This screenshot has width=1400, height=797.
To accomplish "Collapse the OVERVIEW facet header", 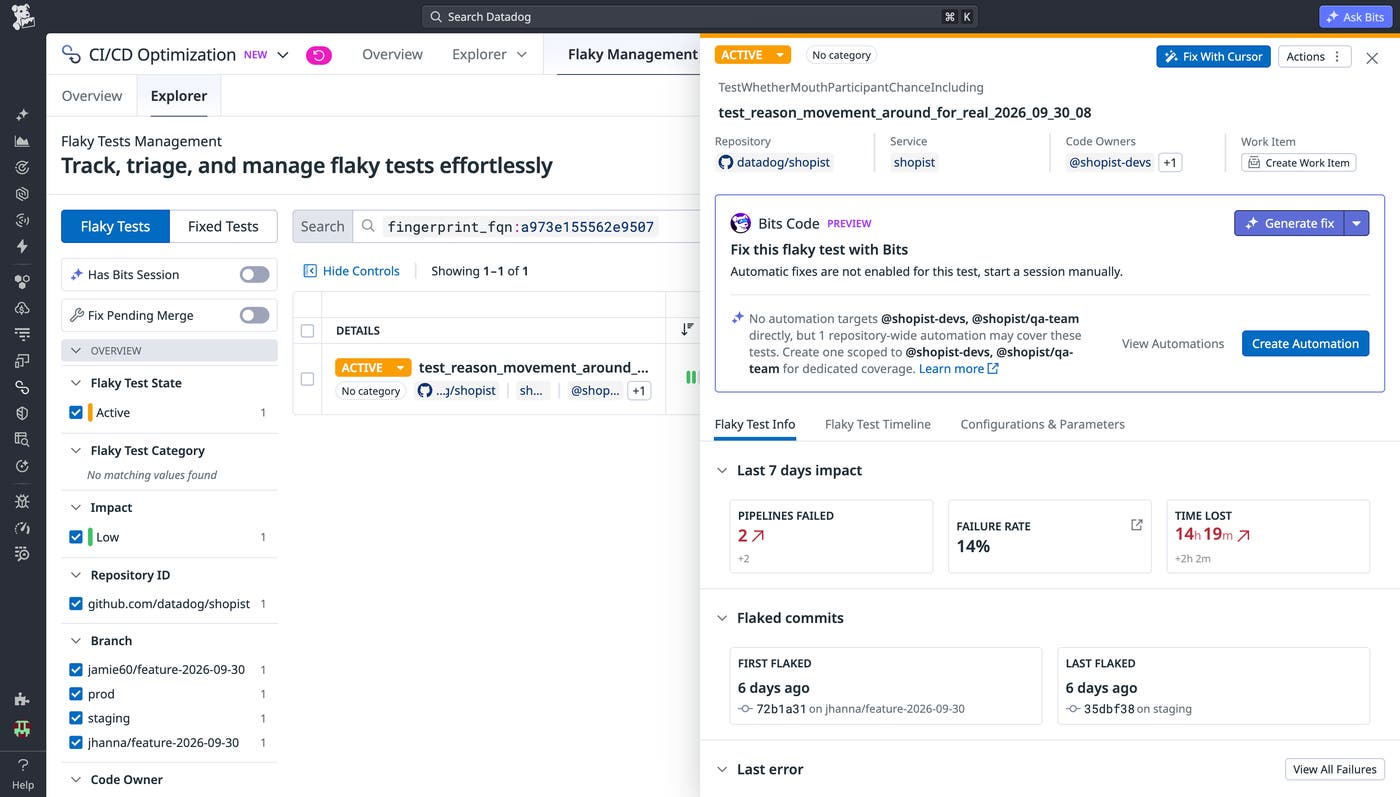I will [x=169, y=350].
